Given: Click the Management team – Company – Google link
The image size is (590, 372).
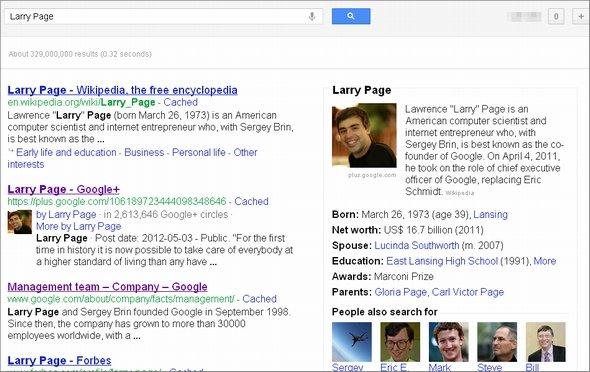Looking at the screenshot, I should pos(107,287).
